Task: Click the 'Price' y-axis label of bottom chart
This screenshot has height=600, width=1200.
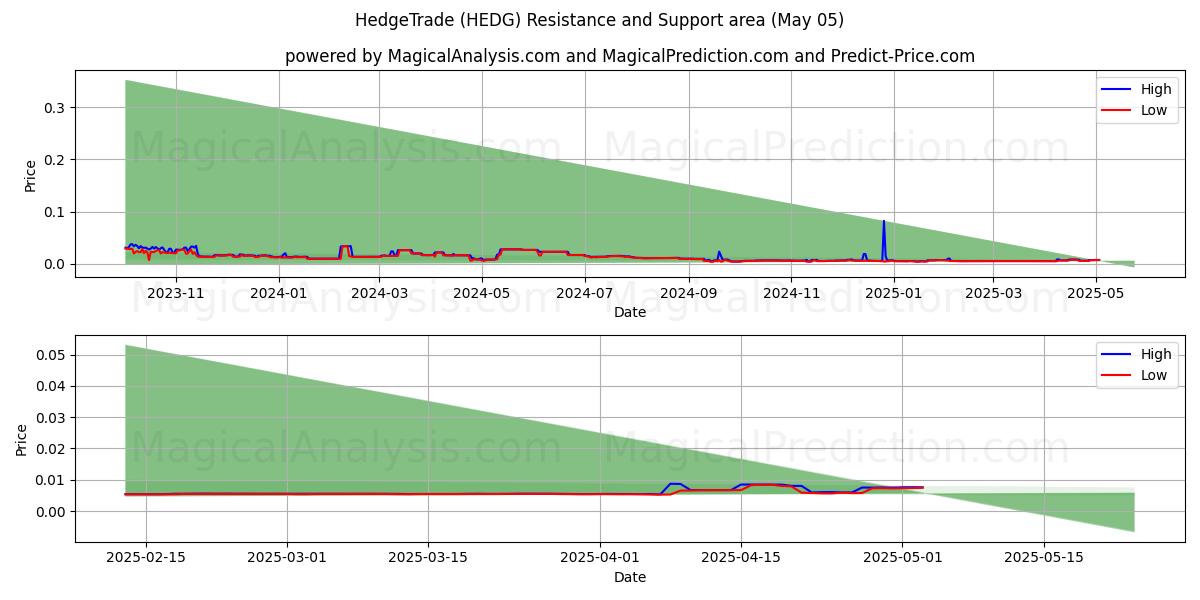Action: click(22, 439)
